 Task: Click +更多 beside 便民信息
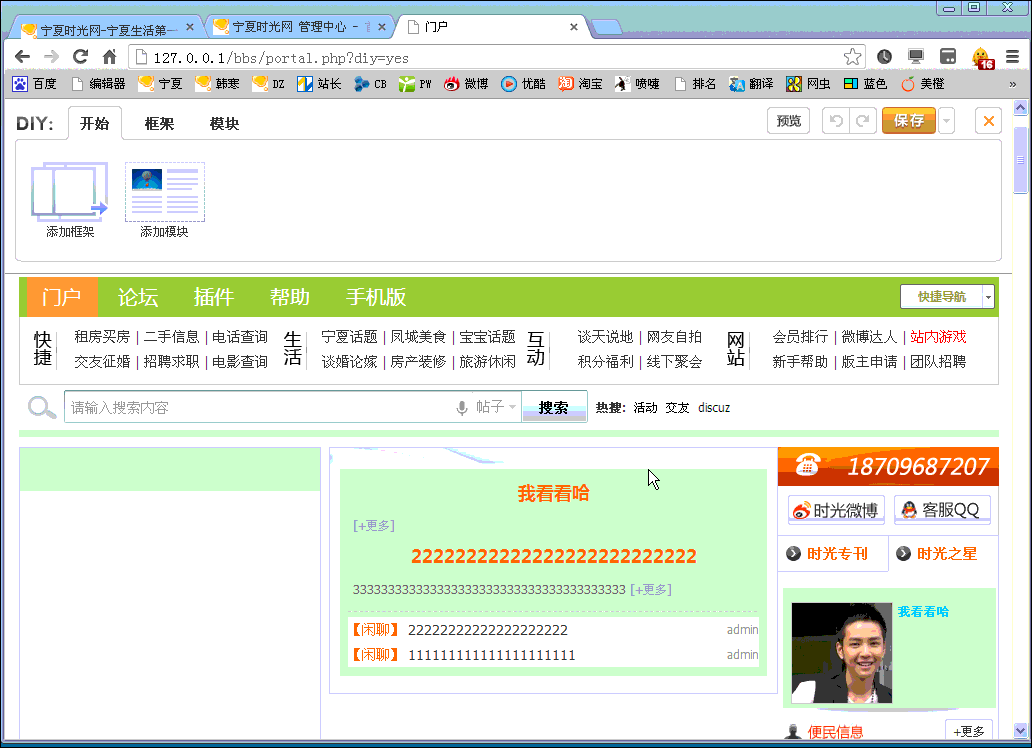click(968, 731)
